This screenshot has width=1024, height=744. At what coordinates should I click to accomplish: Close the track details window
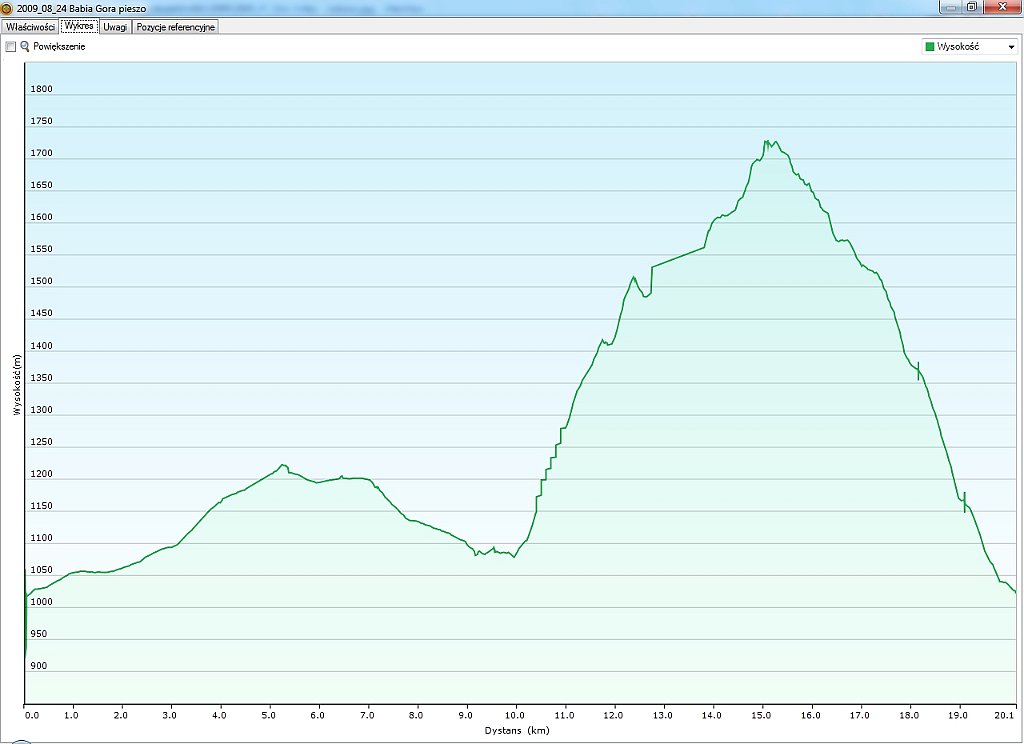click(999, 7)
